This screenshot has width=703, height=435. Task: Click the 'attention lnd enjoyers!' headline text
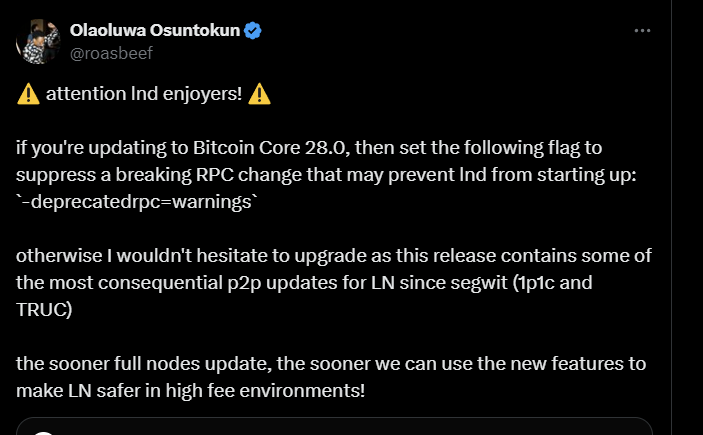click(x=141, y=95)
